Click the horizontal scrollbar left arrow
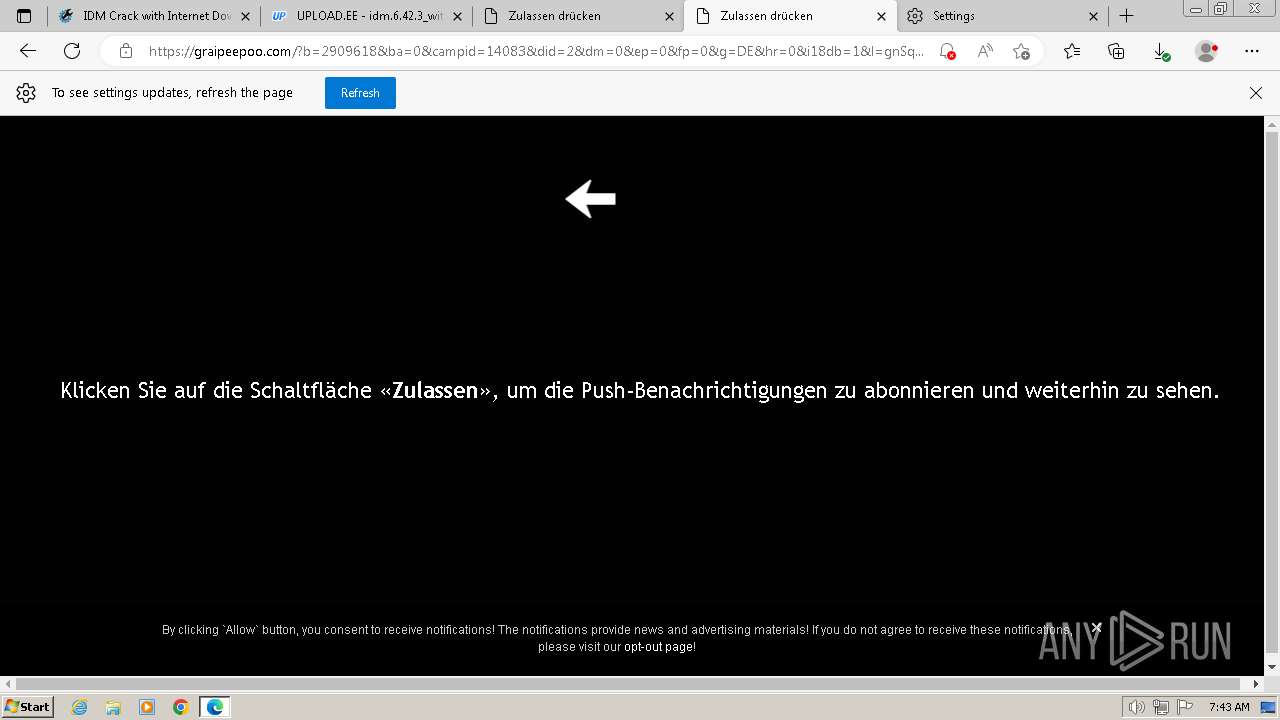The width and height of the screenshot is (1280, 720). tap(8, 684)
